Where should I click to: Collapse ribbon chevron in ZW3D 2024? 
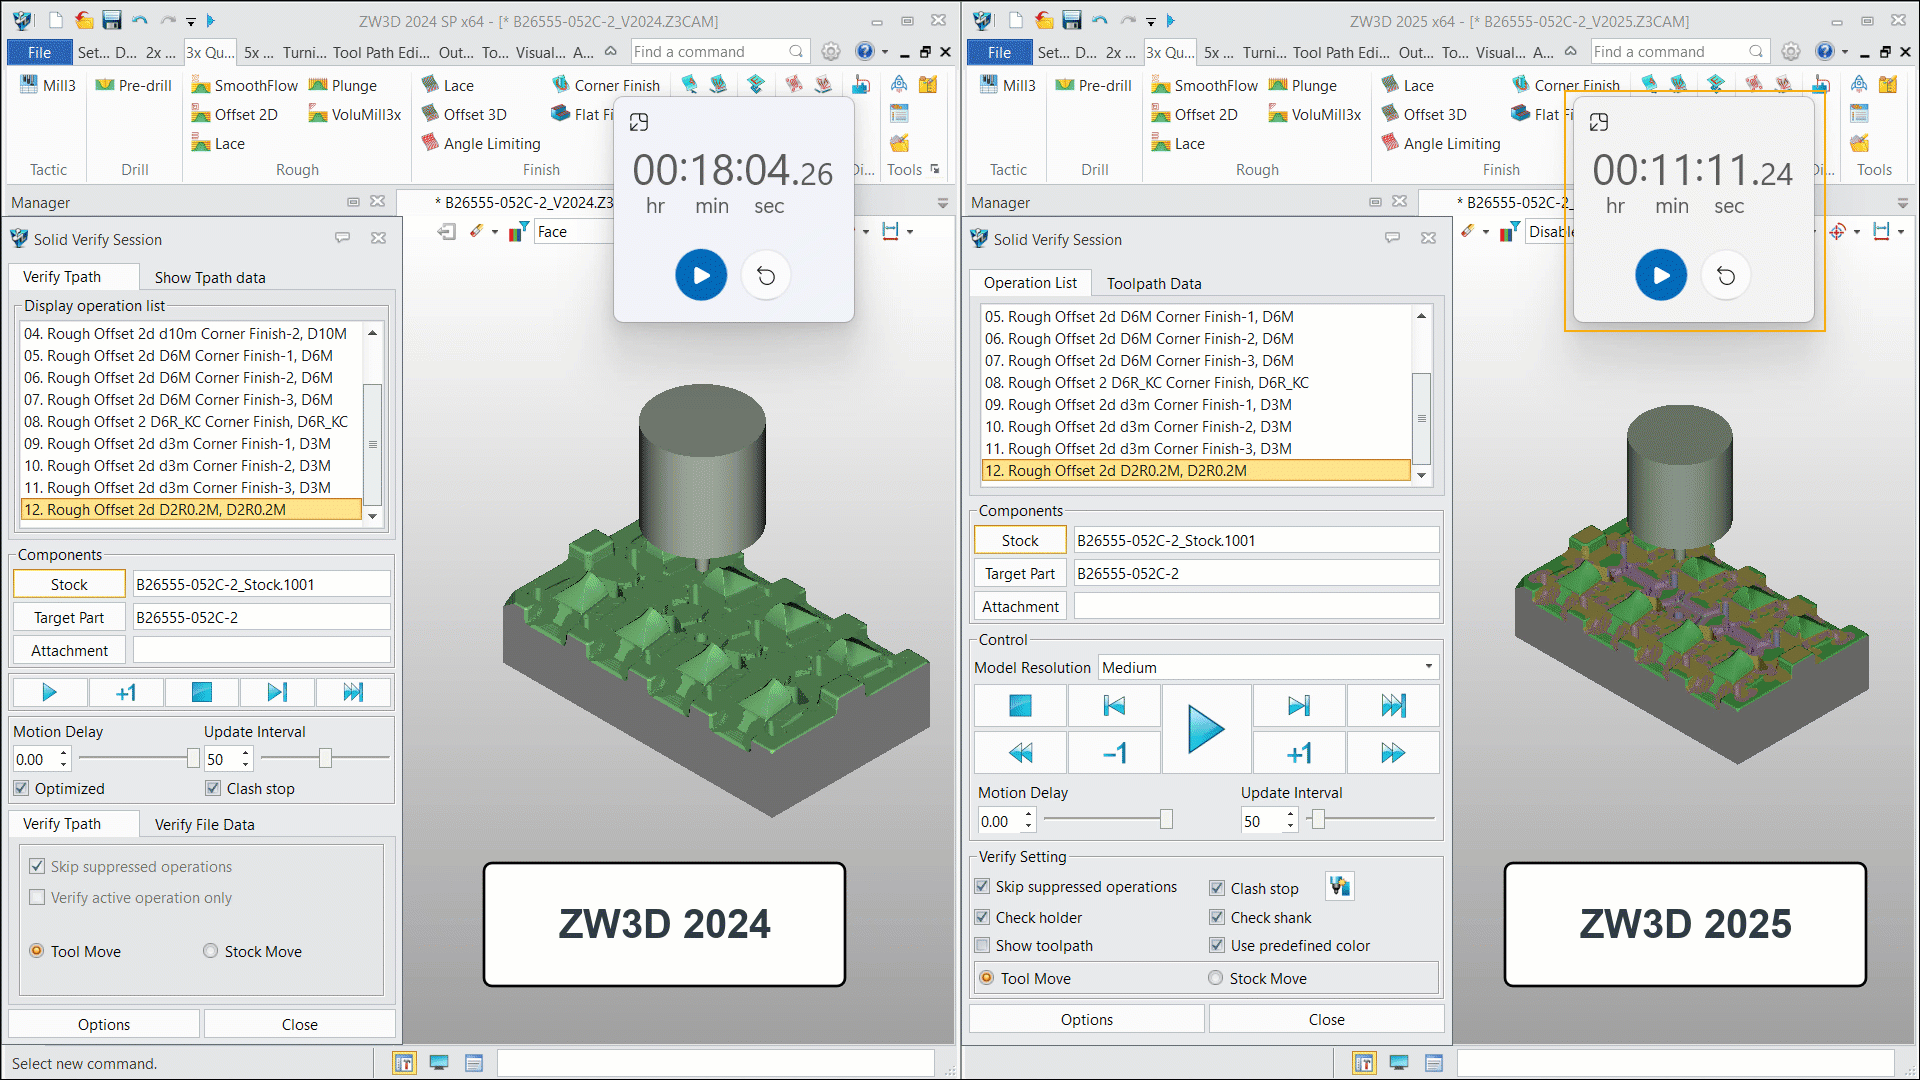tap(610, 51)
